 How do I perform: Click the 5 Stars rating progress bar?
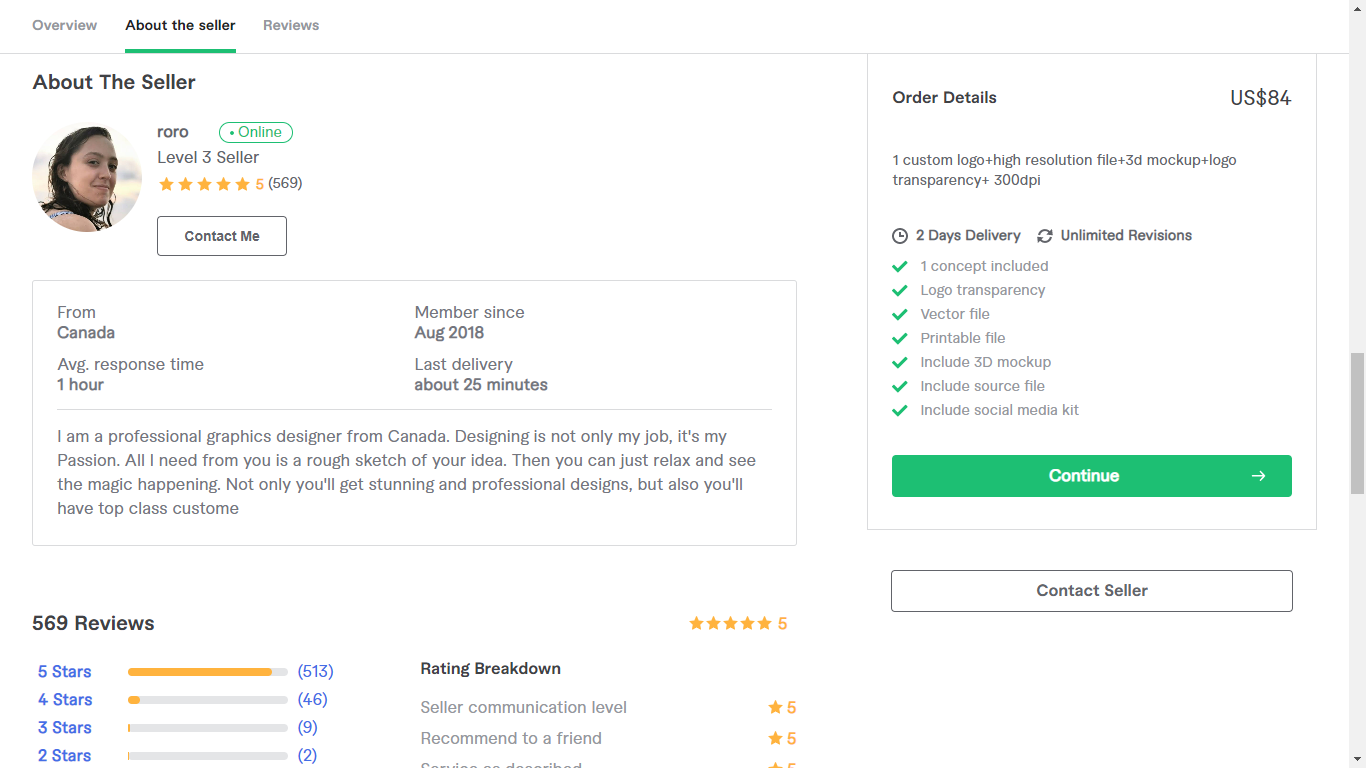[207, 671]
